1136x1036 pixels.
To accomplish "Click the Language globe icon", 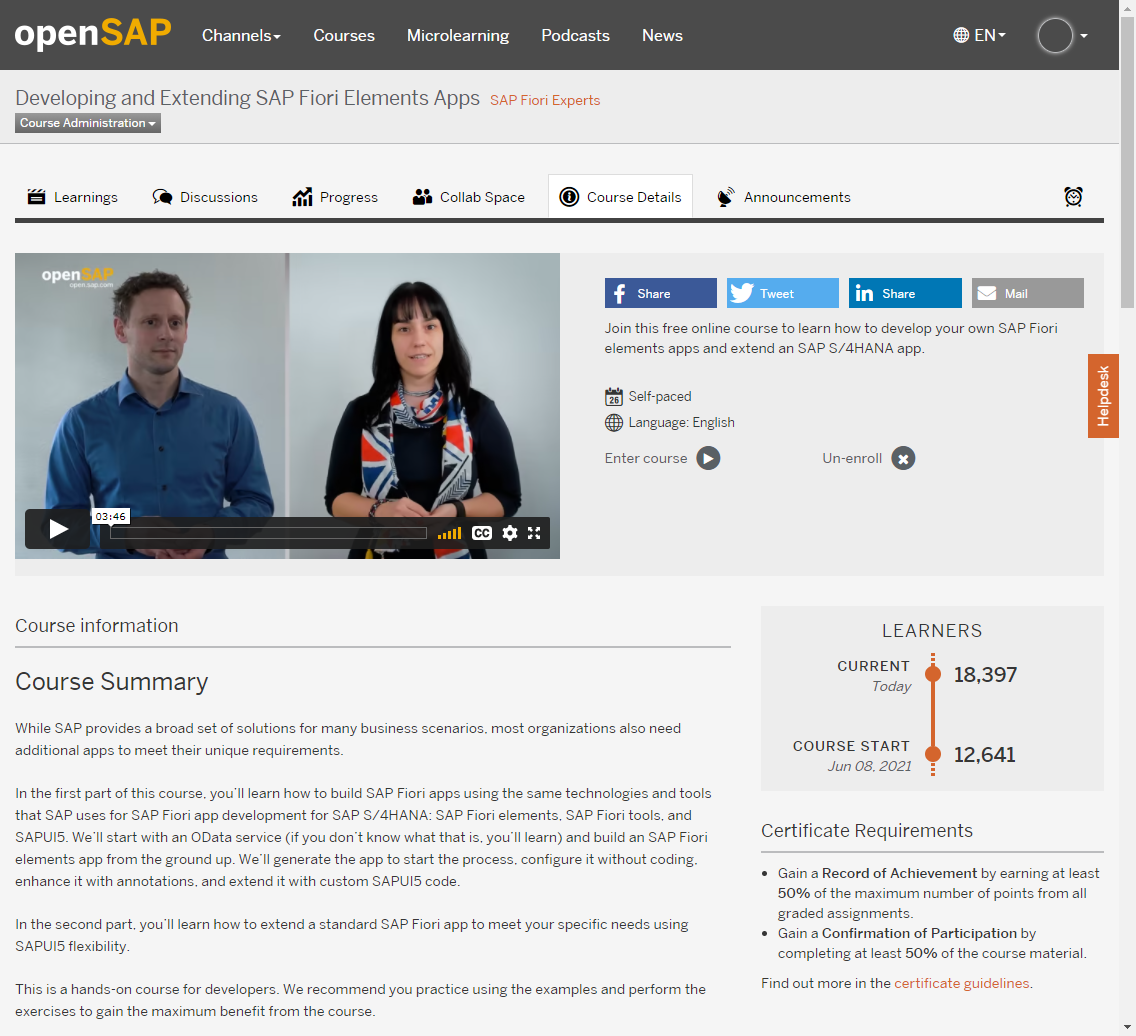I will (614, 423).
